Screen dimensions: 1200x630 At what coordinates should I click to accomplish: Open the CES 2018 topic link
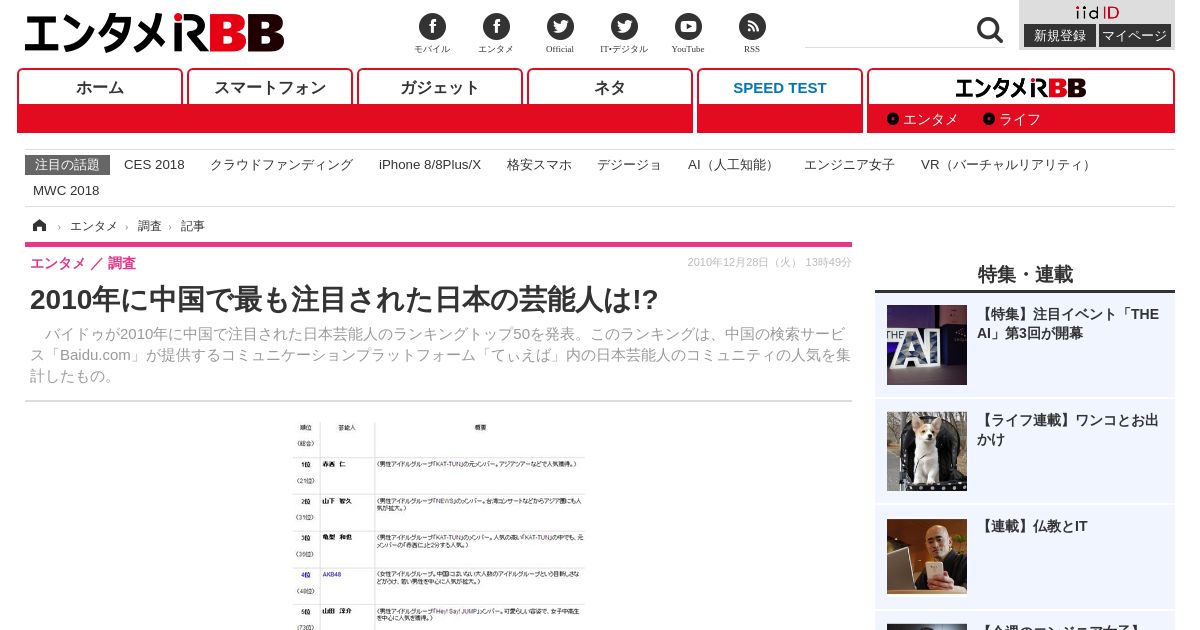[154, 164]
